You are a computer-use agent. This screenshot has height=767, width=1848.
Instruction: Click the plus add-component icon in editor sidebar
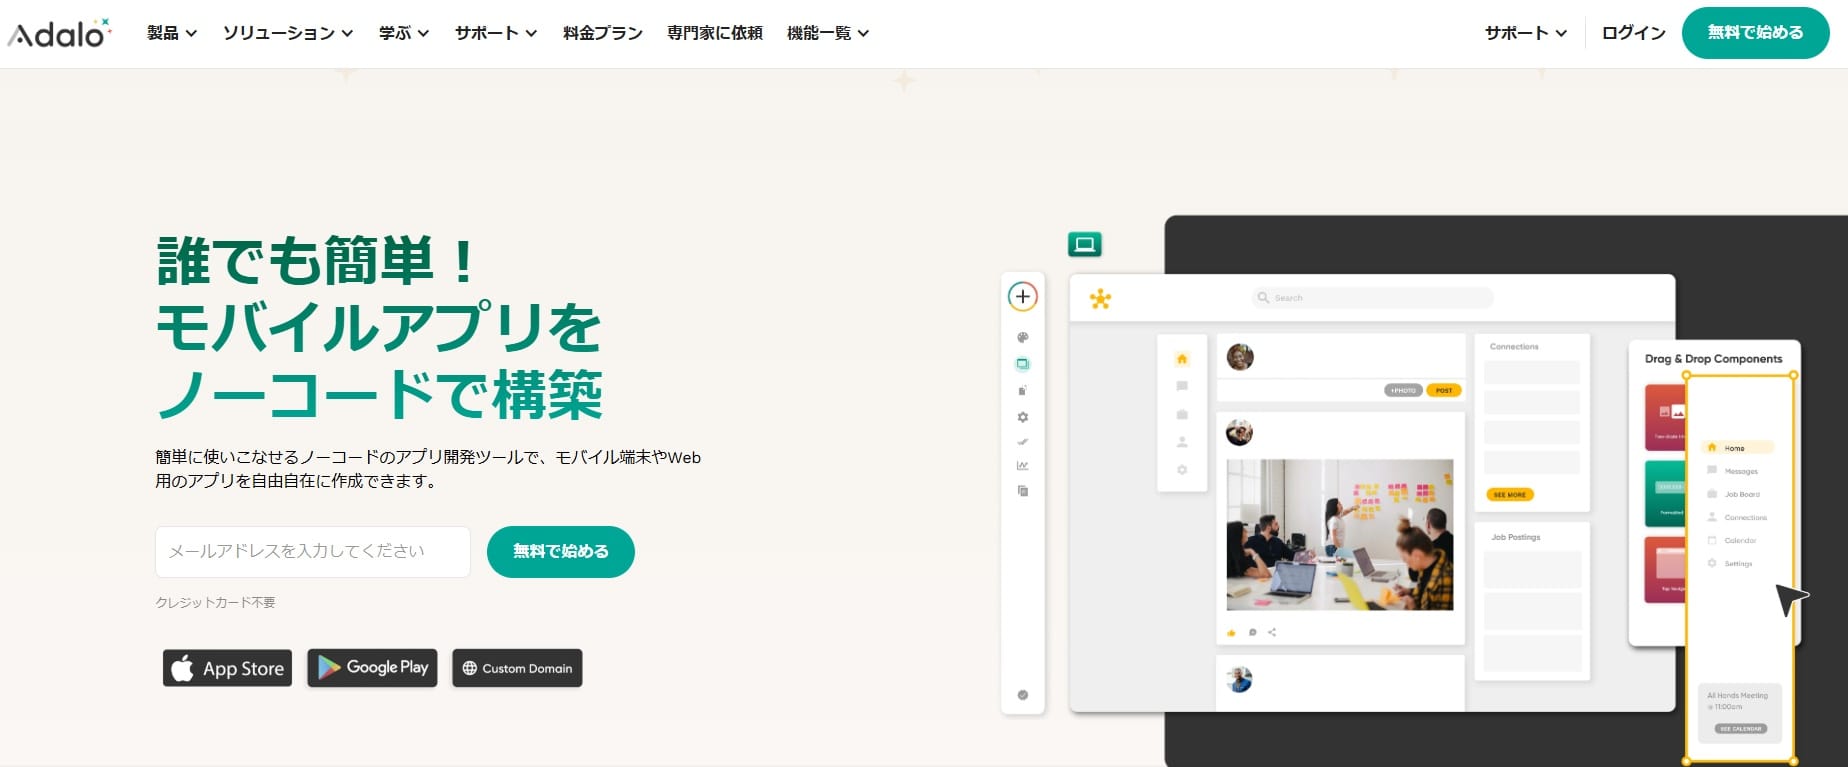pos(1022,297)
